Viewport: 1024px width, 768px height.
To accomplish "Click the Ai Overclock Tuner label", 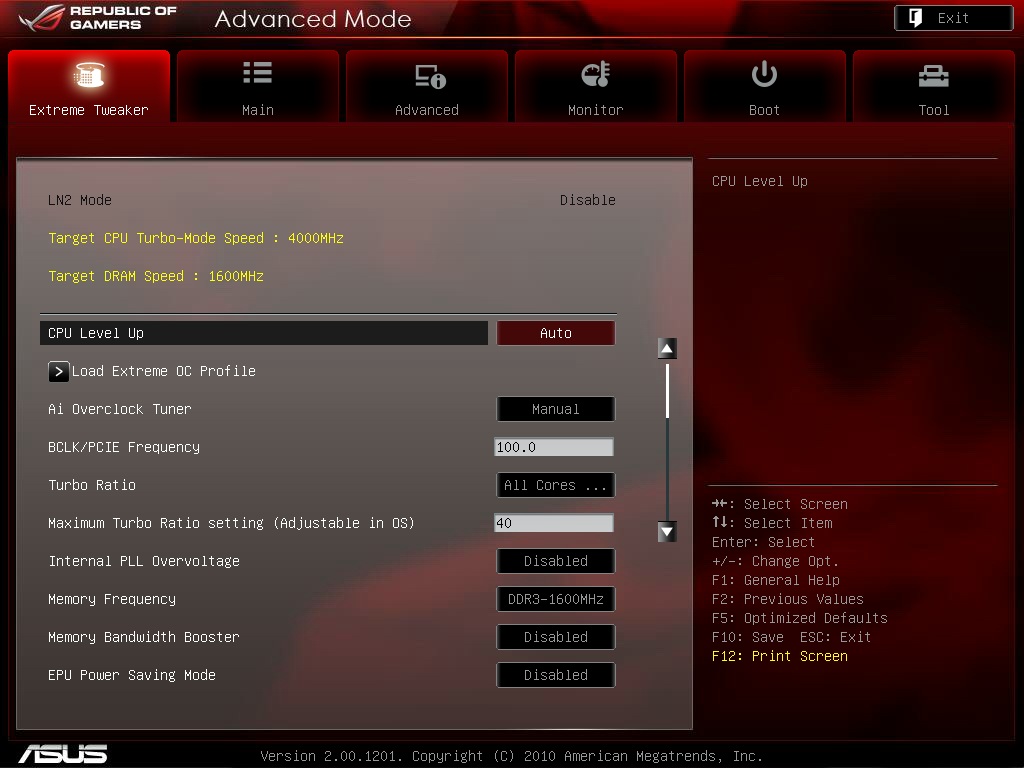I will coord(120,409).
